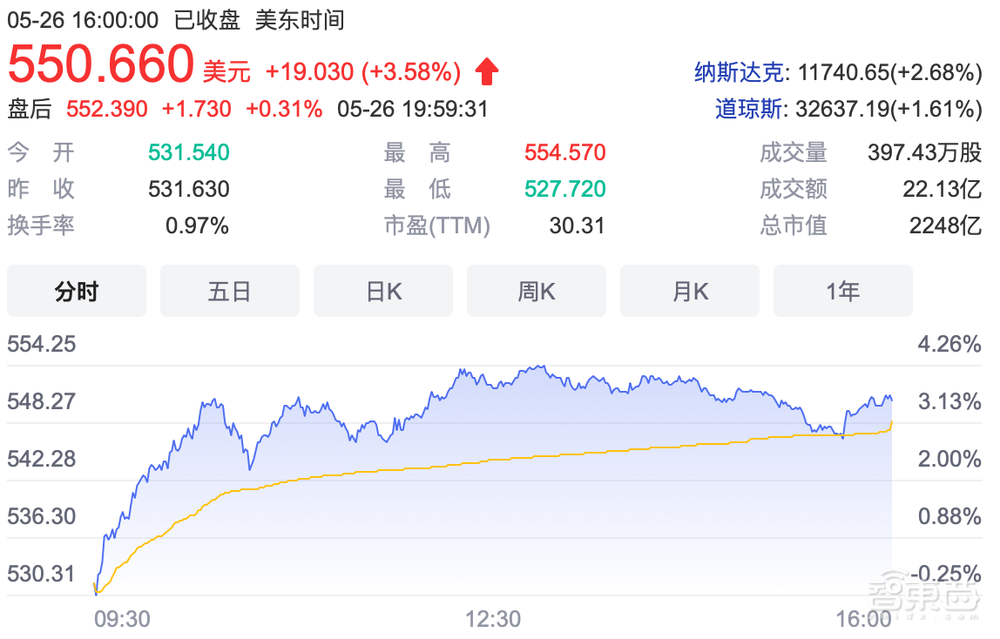This screenshot has height=639, width=1000.
Task: Open the 日K candlestick view
Action: point(383,290)
